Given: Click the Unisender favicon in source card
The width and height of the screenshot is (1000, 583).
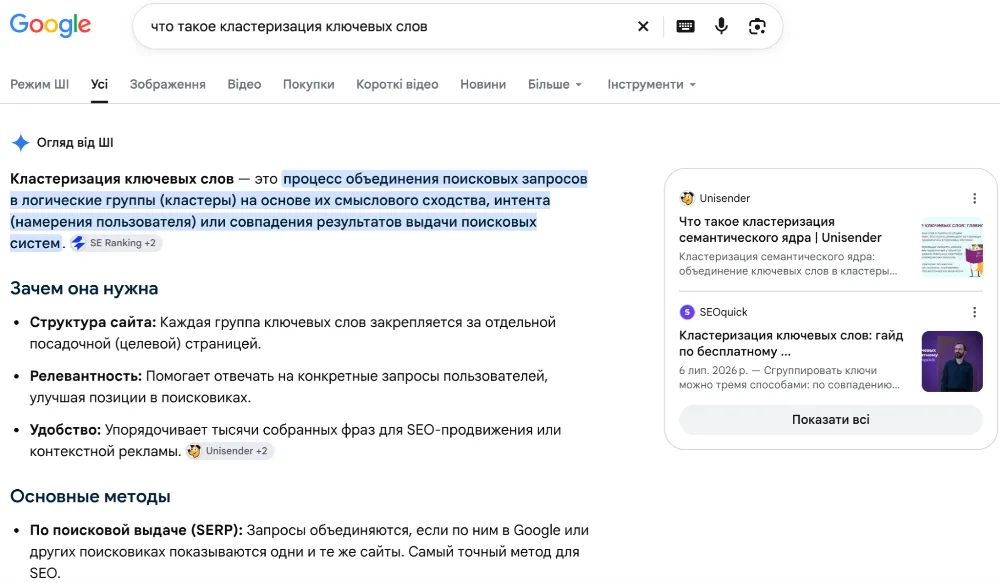Looking at the screenshot, I should tap(687, 198).
